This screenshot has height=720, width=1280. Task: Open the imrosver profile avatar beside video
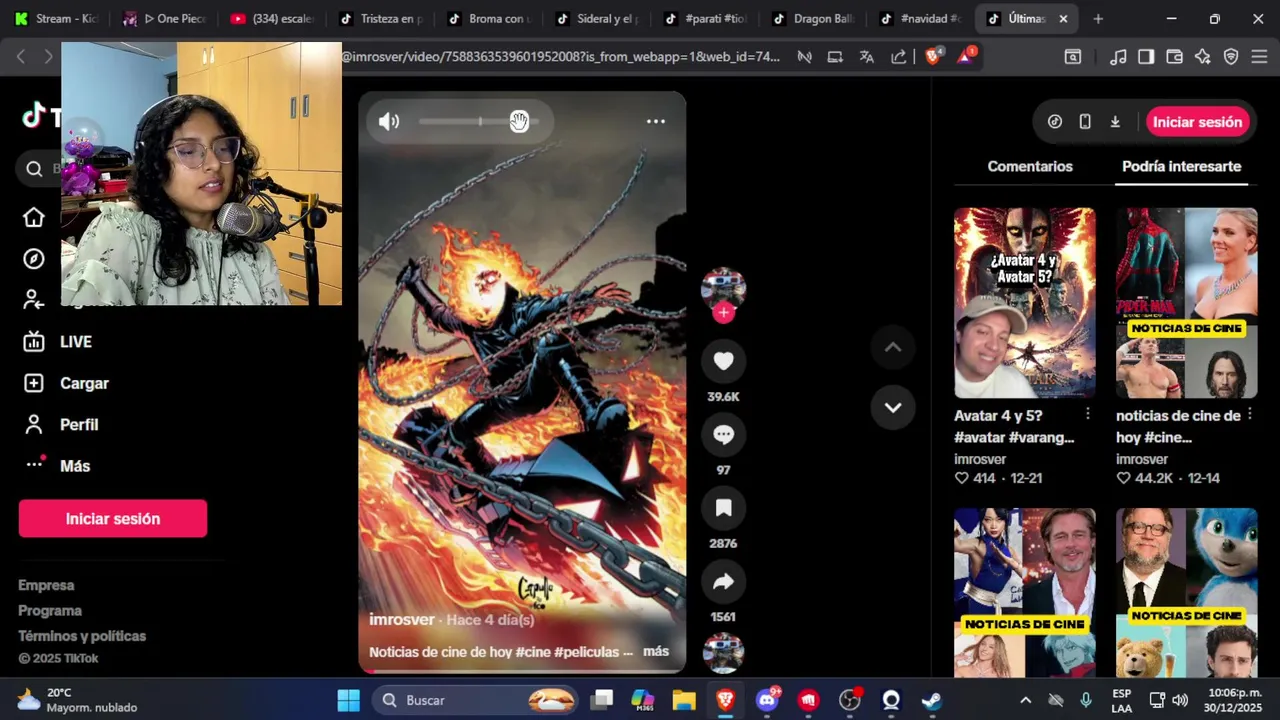pyautogui.click(x=723, y=288)
